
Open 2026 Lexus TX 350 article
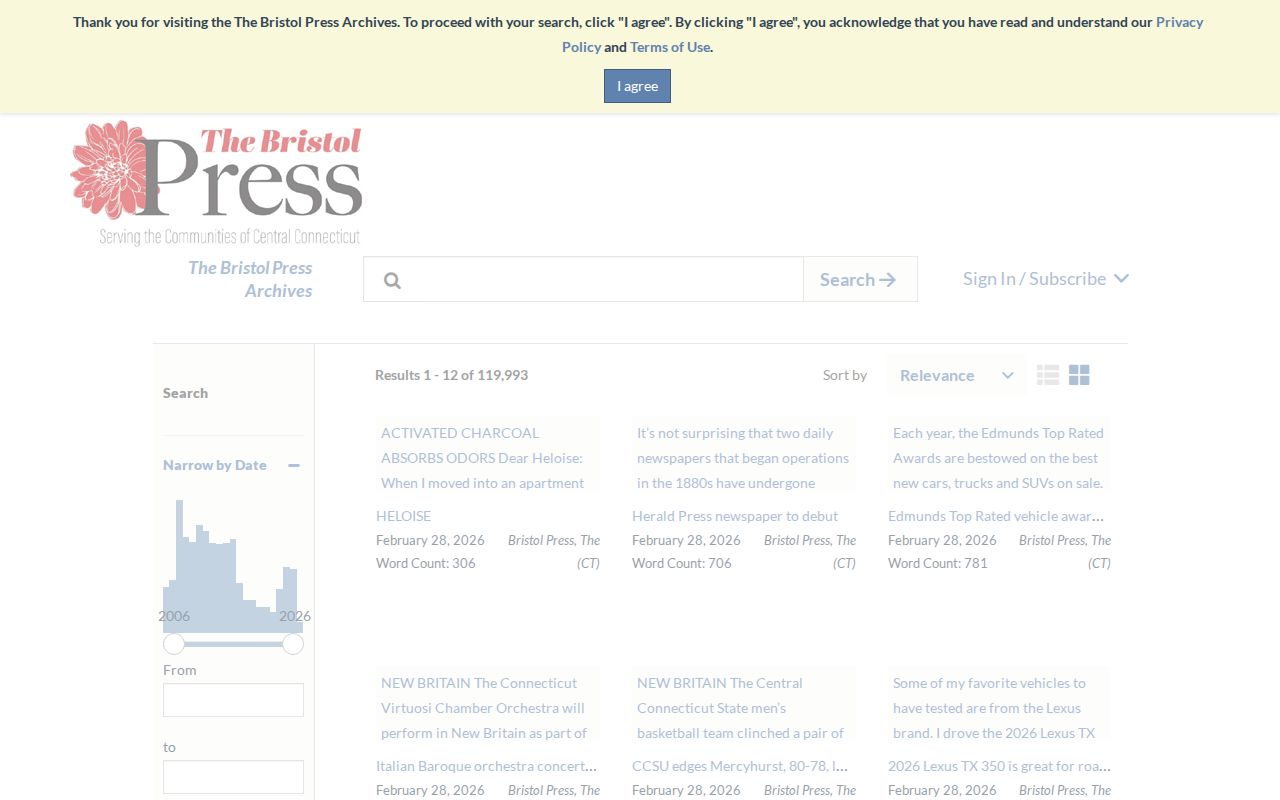click(999, 766)
